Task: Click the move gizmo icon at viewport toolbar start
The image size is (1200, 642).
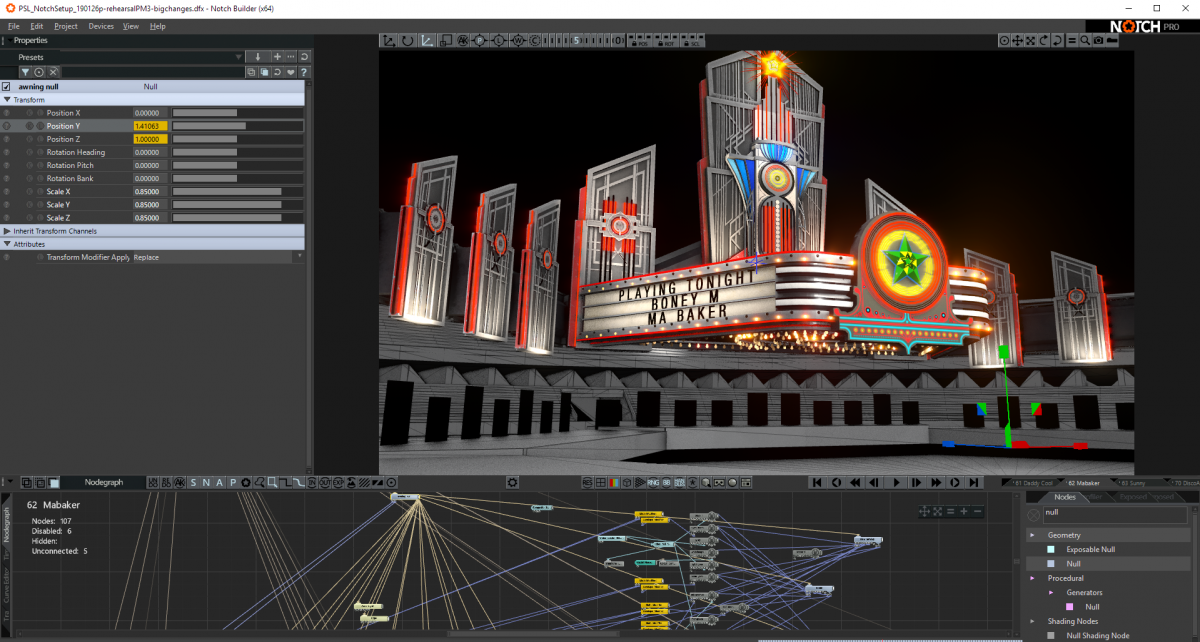Action: (389, 41)
